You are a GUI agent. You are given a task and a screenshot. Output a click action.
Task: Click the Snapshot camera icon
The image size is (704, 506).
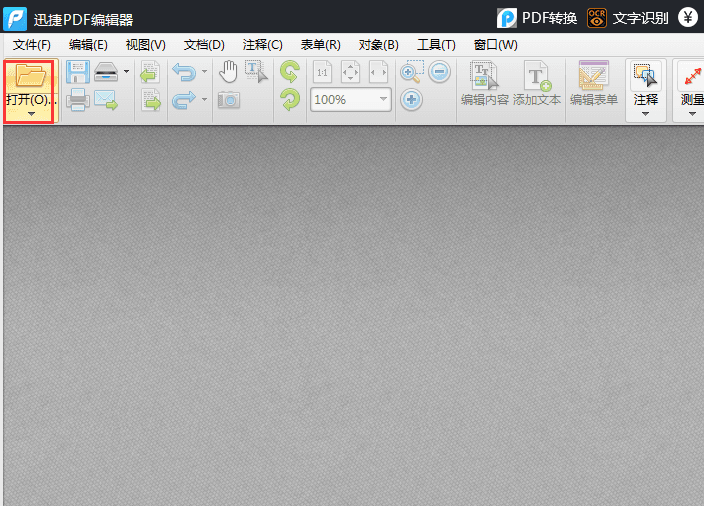[x=229, y=100]
